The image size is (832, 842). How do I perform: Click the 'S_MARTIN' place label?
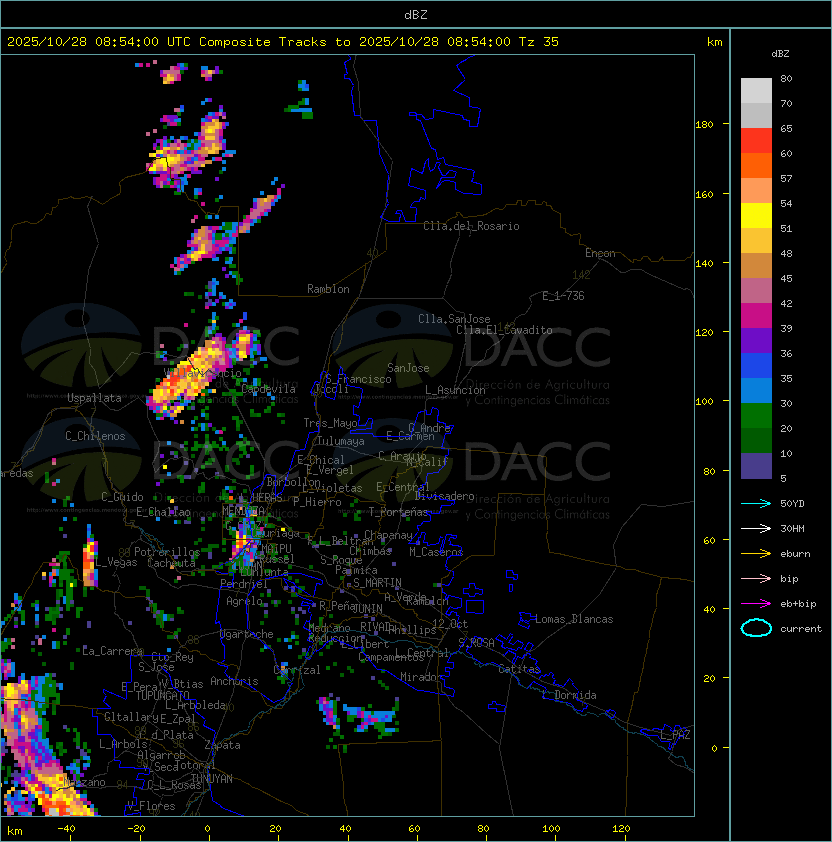click(377, 583)
